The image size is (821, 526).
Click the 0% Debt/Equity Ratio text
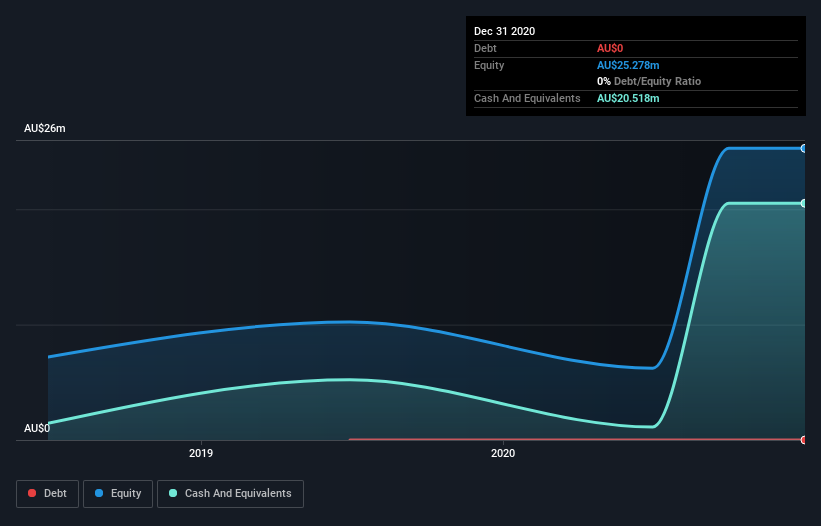(x=649, y=82)
